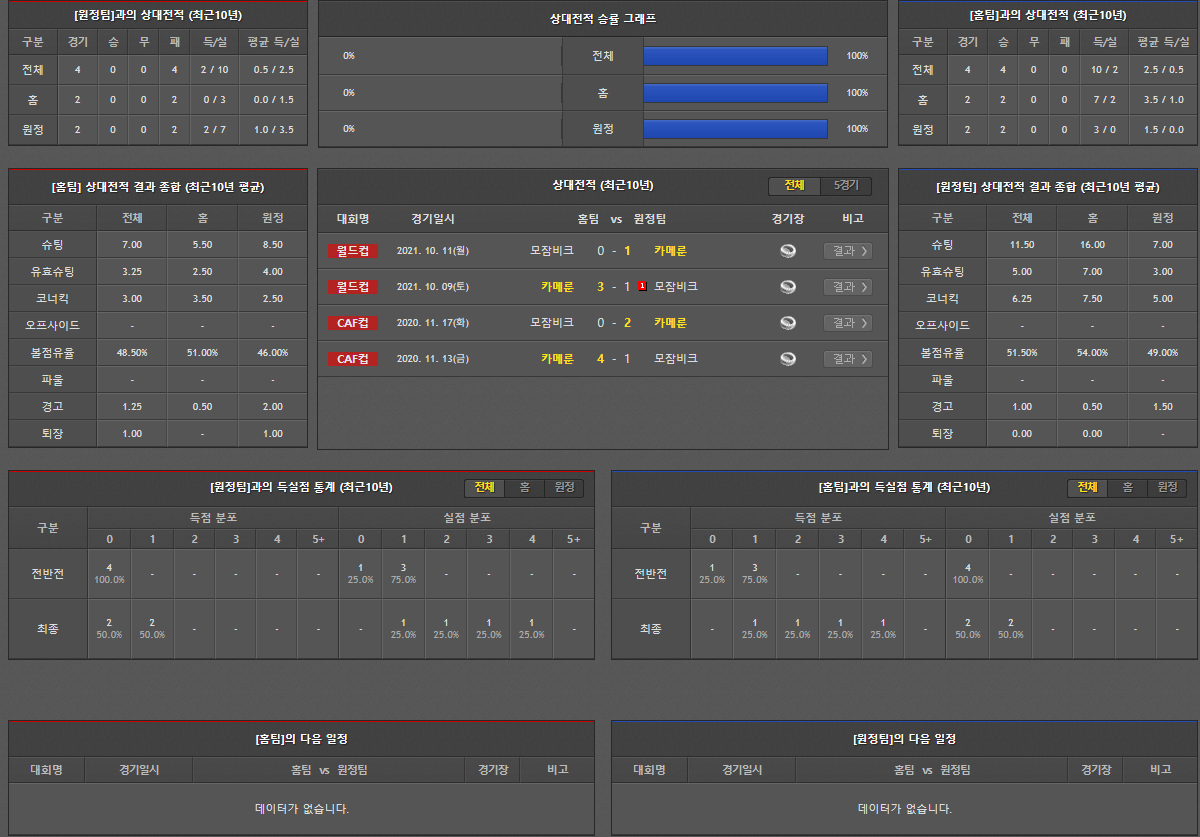Click stadium icon for 2020.11.13 match
The image size is (1200, 837).
(788, 359)
